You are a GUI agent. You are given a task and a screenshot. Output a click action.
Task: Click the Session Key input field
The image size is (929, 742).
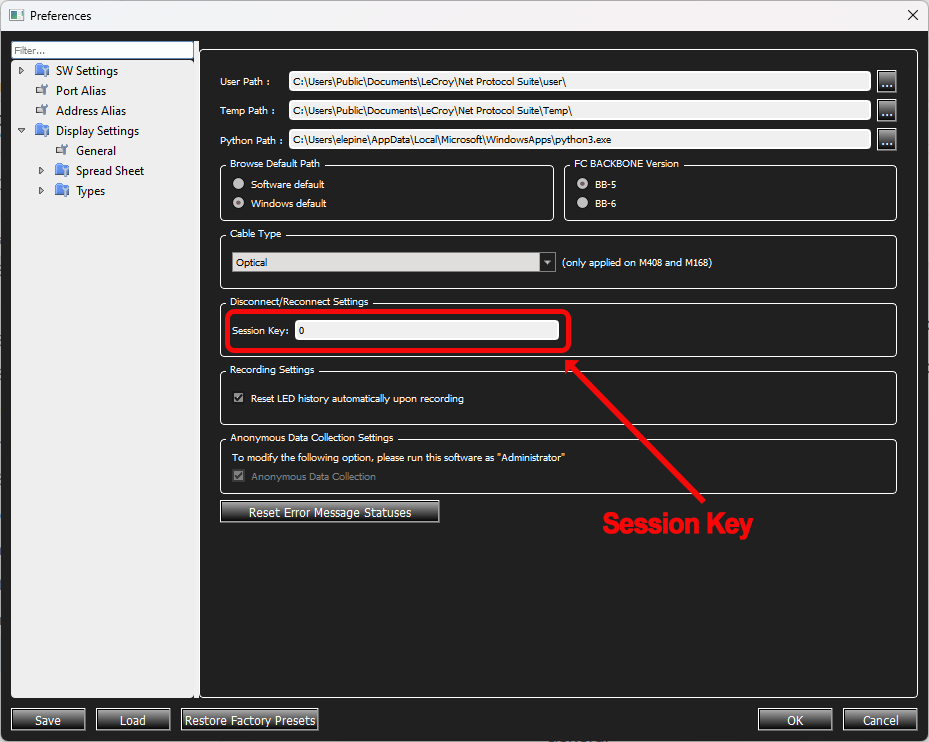click(427, 330)
